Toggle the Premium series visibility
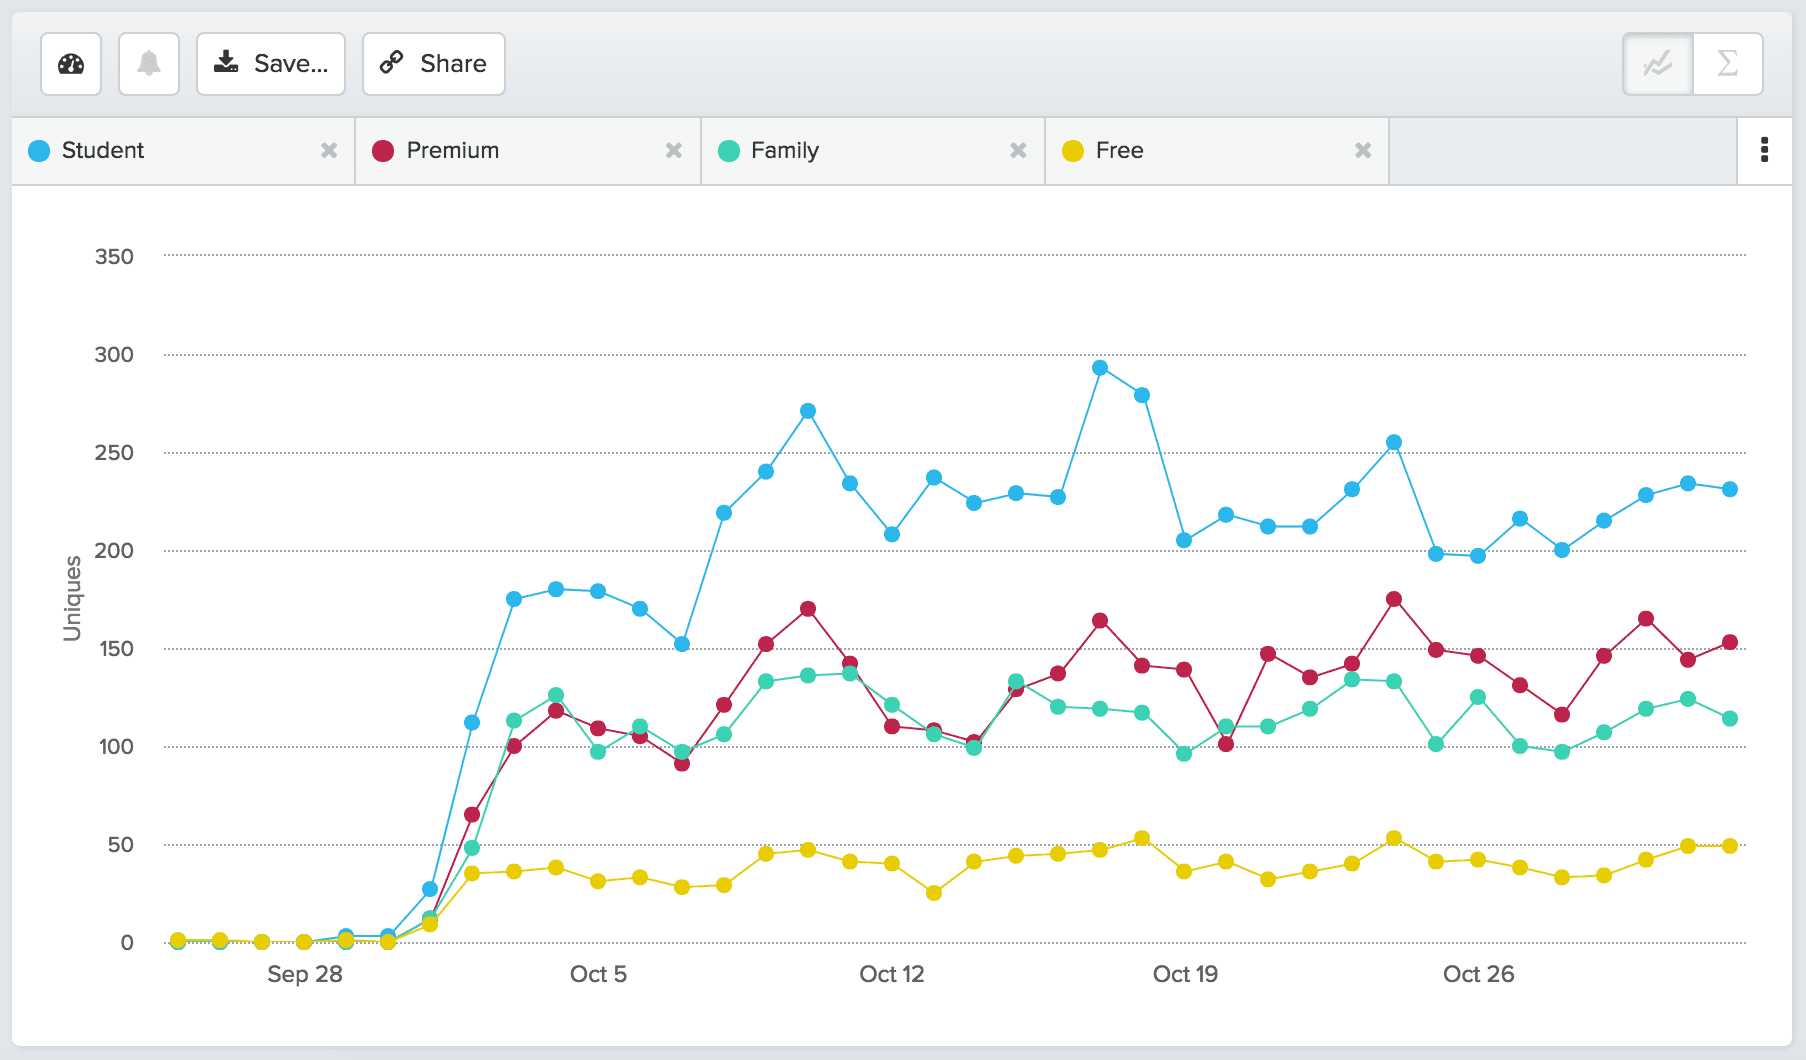Viewport: 1806px width, 1060px height. coord(450,150)
